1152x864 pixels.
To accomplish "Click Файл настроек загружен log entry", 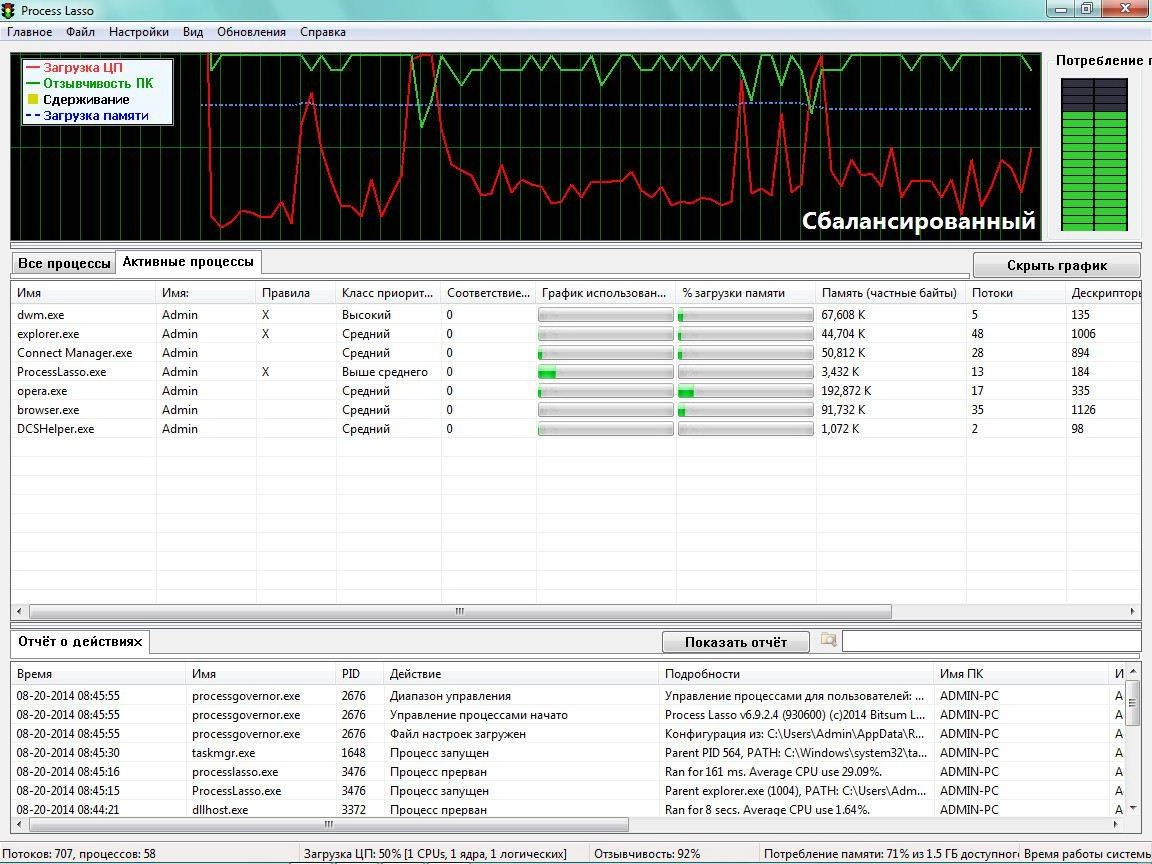I will 457,734.
